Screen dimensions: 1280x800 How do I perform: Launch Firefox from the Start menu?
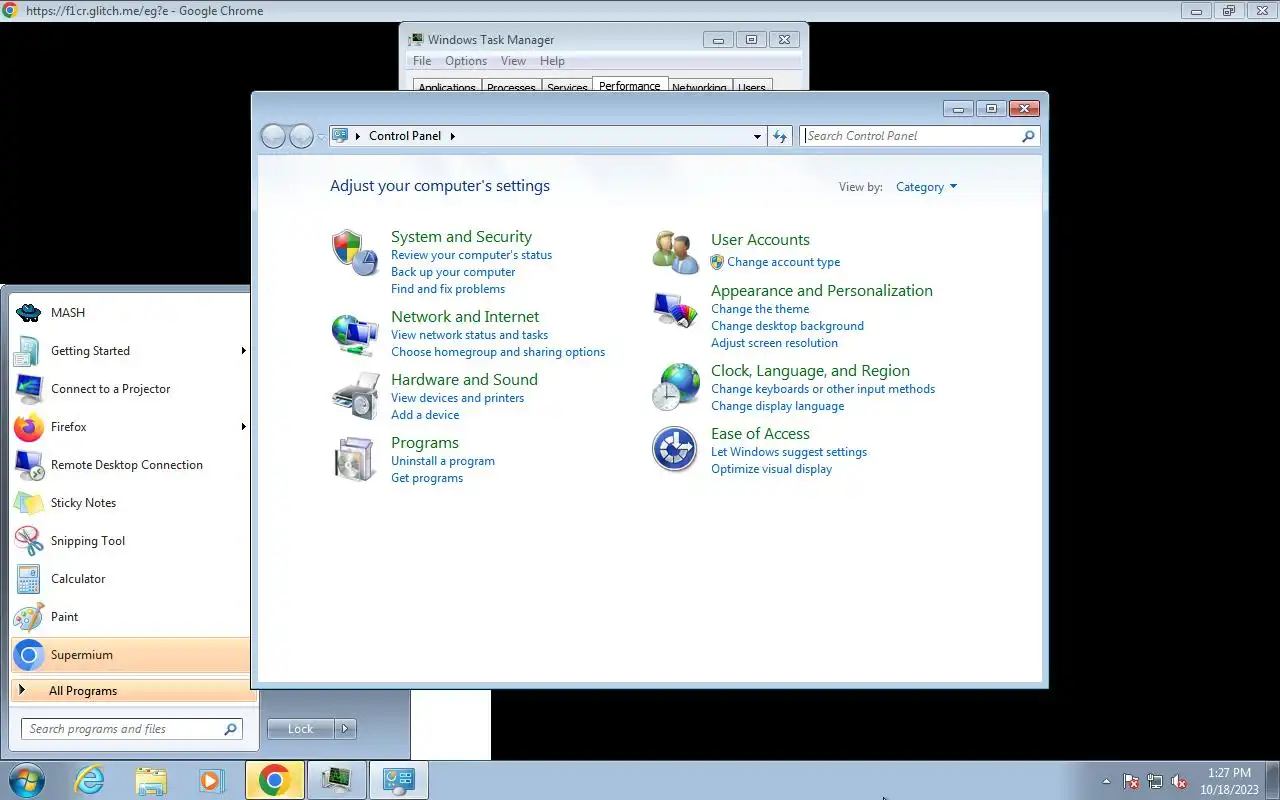click(130, 427)
